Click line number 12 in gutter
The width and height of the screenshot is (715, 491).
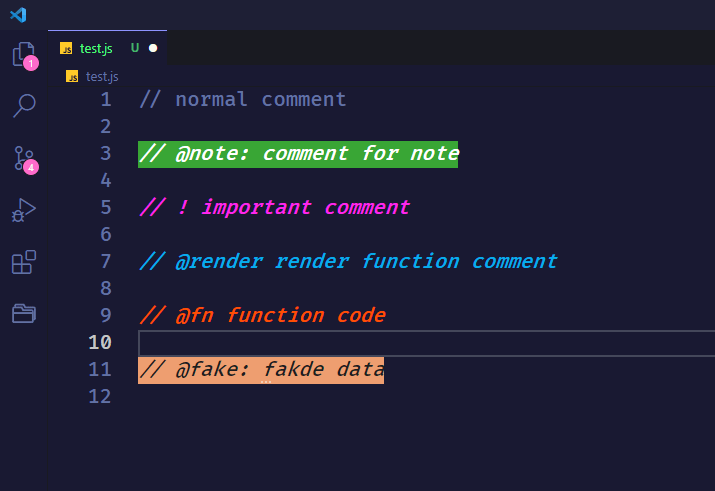[100, 396]
